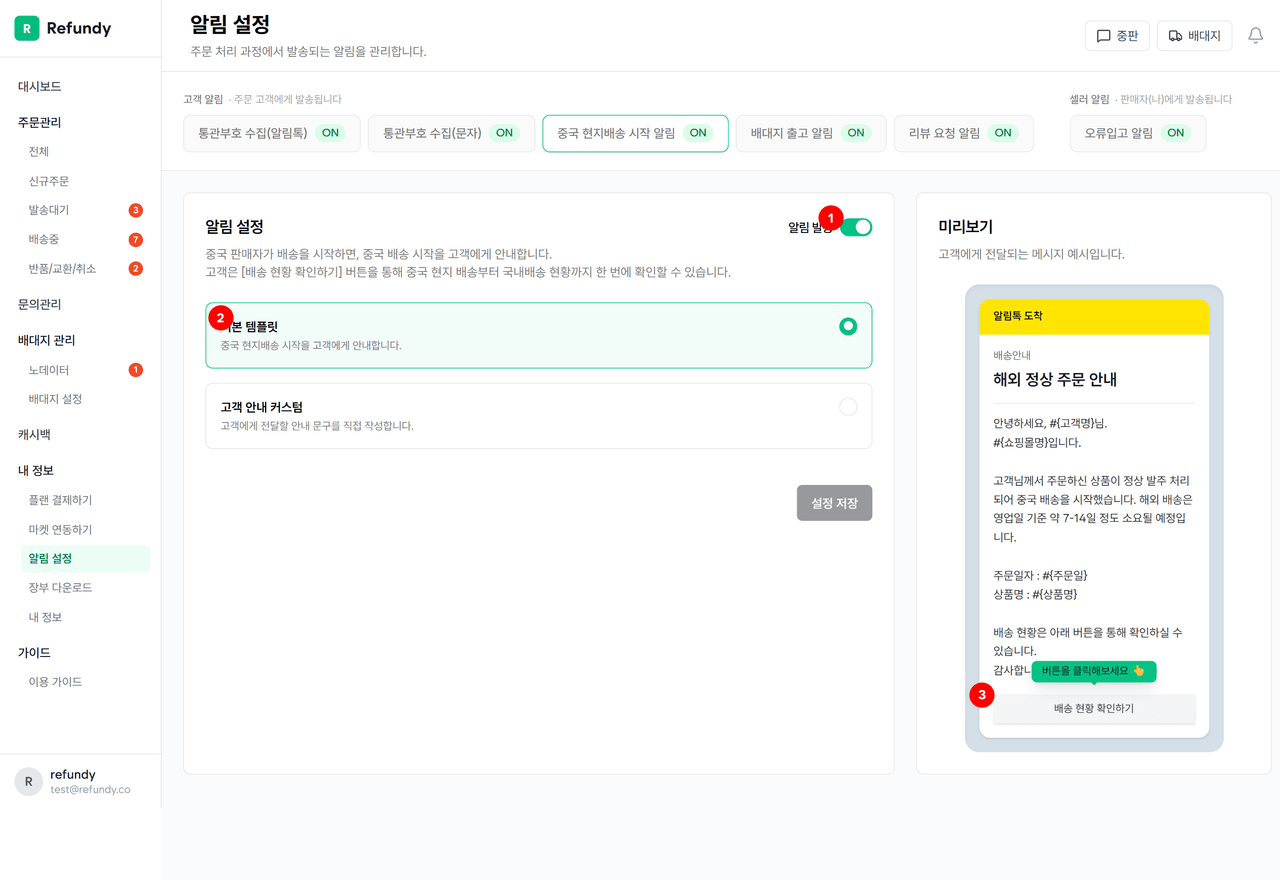Open 전체 orders list
1280x880 pixels.
tap(39, 152)
